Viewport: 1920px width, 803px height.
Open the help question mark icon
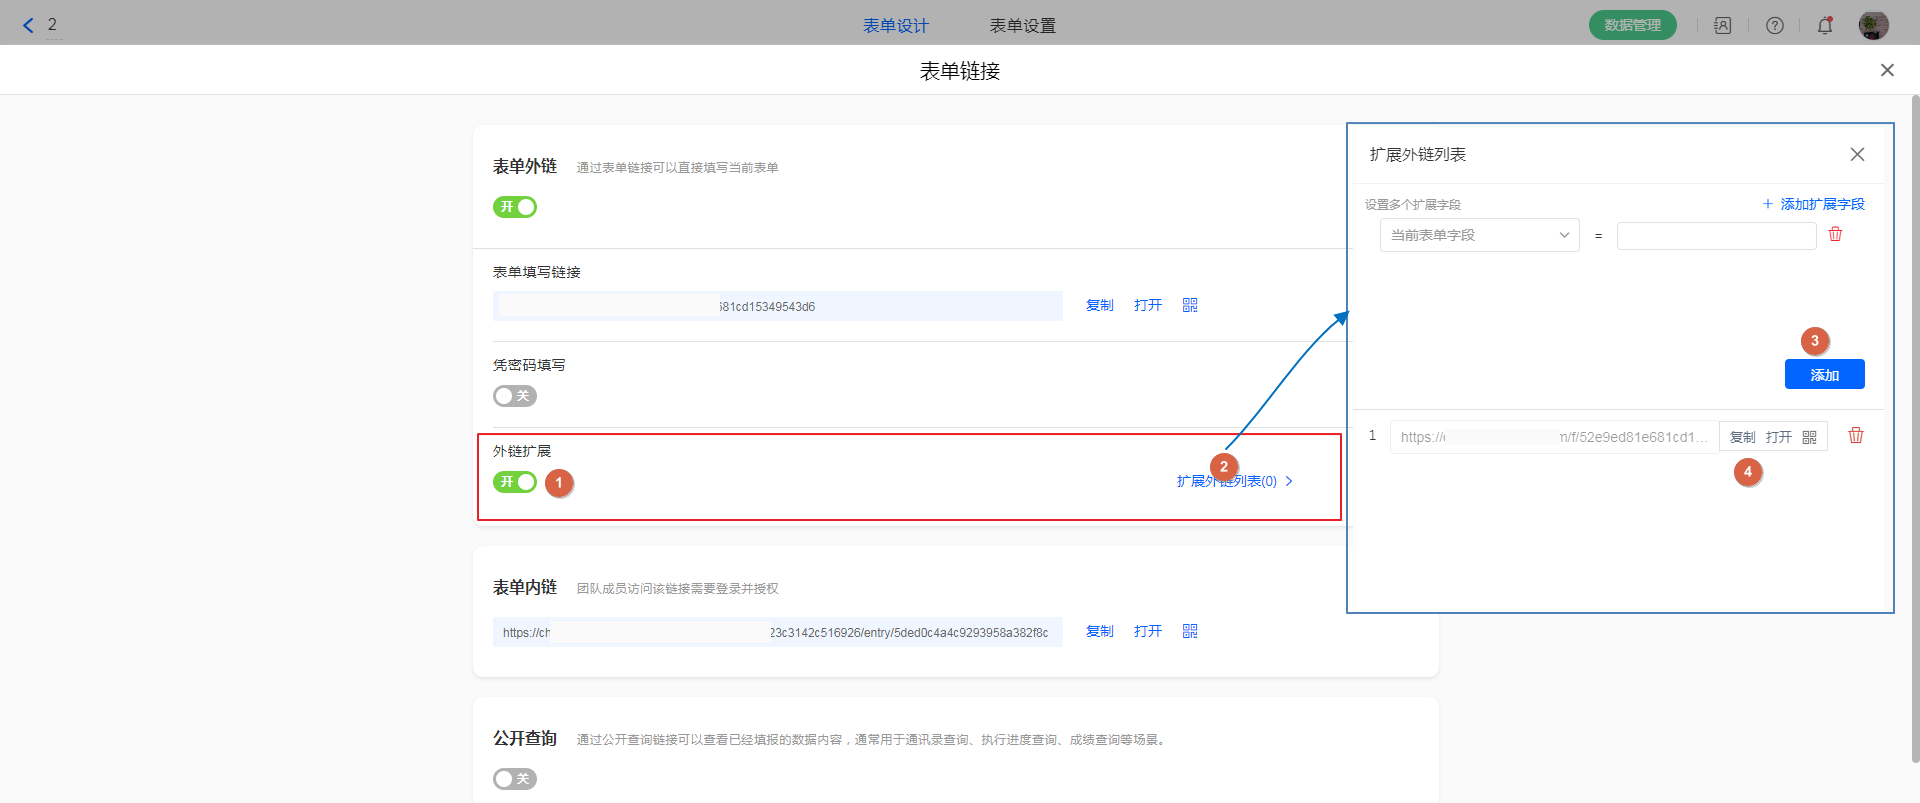(x=1774, y=26)
